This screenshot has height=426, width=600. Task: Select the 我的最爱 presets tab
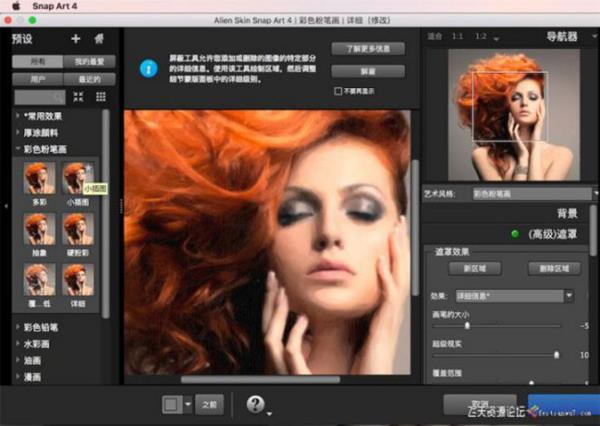pyautogui.click(x=87, y=62)
